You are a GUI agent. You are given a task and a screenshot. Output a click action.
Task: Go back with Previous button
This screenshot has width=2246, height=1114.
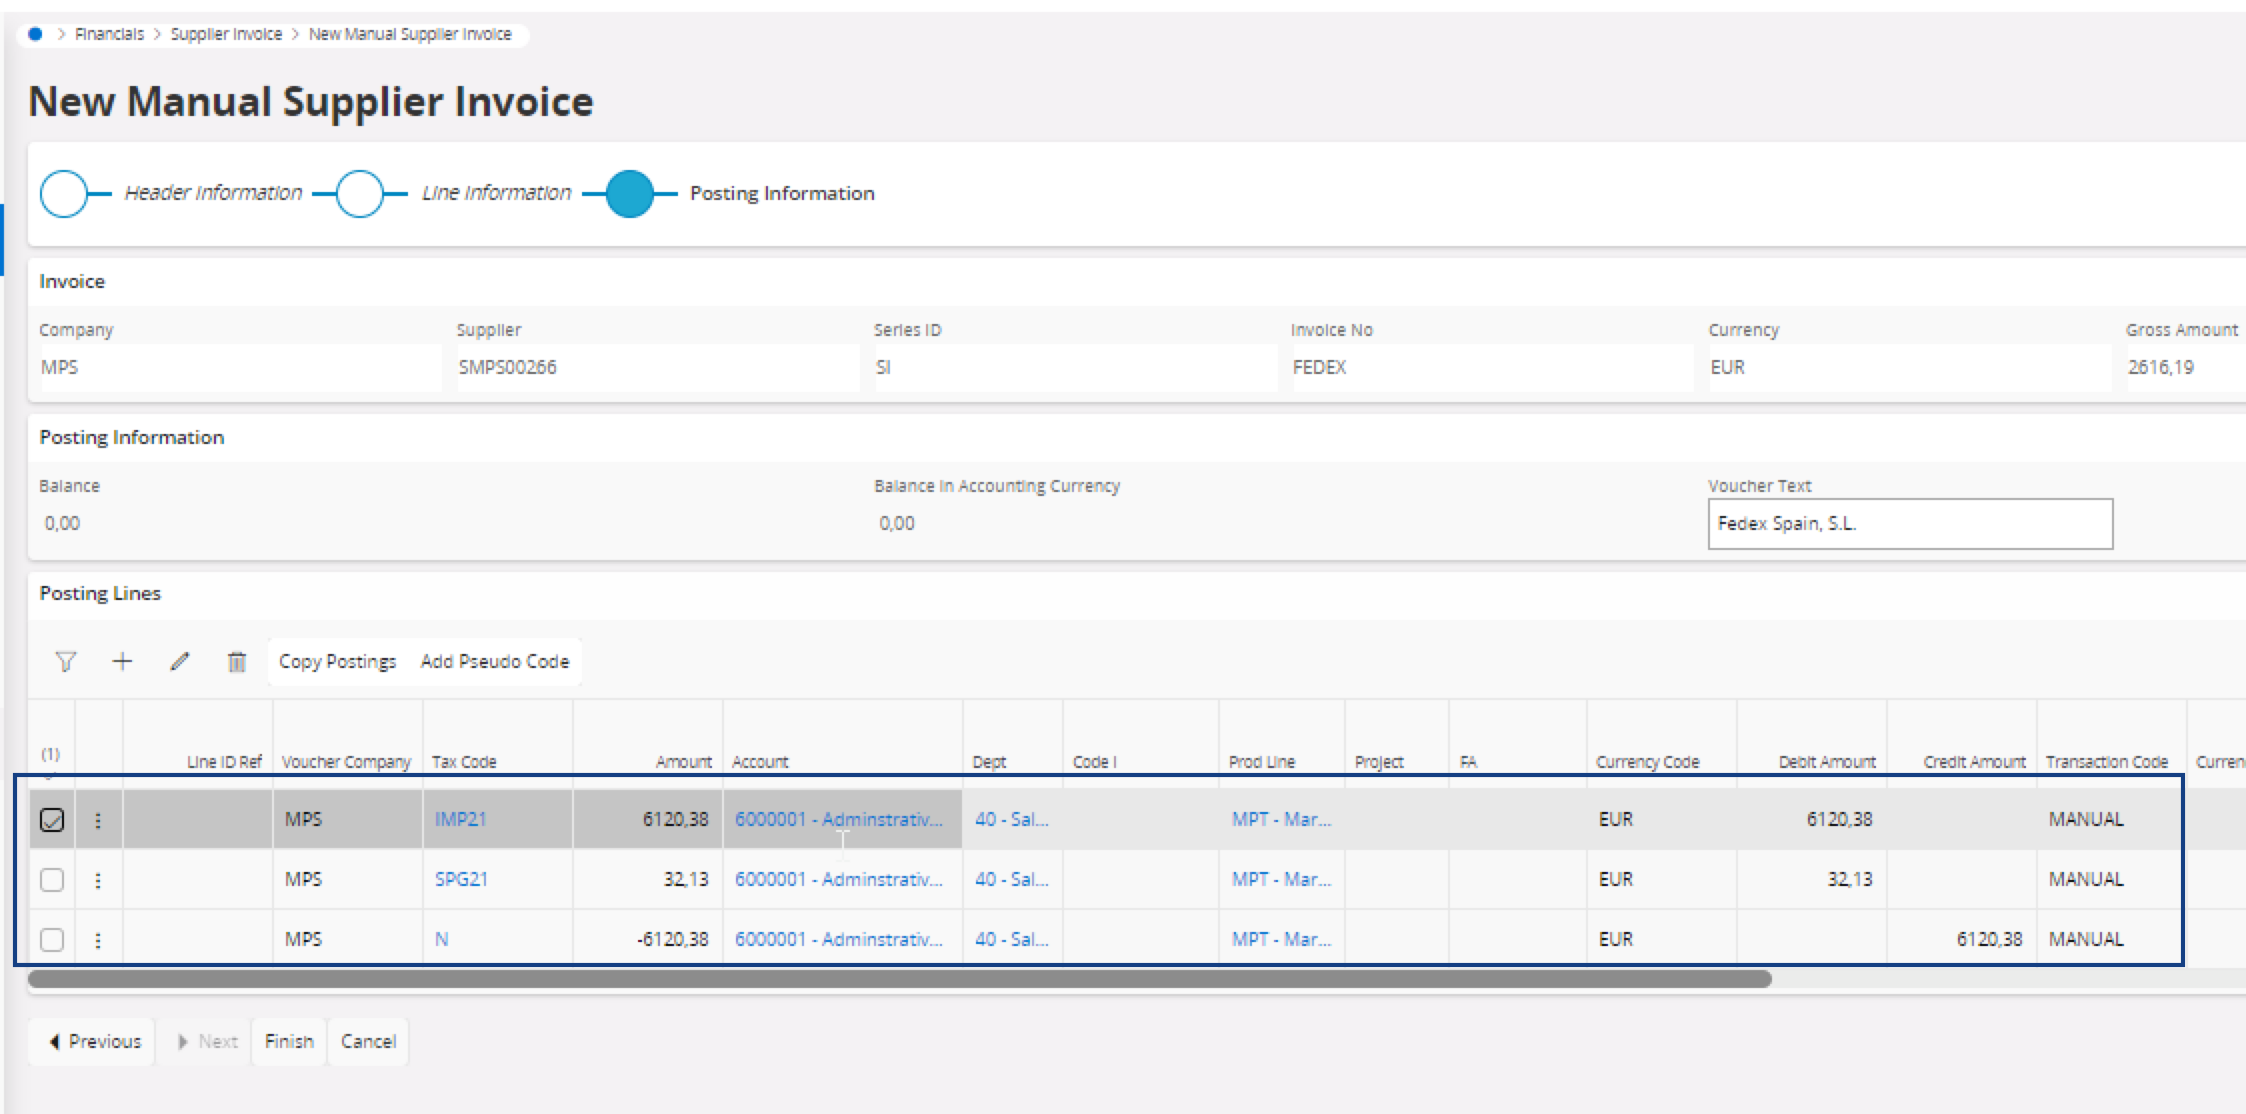(x=95, y=1042)
